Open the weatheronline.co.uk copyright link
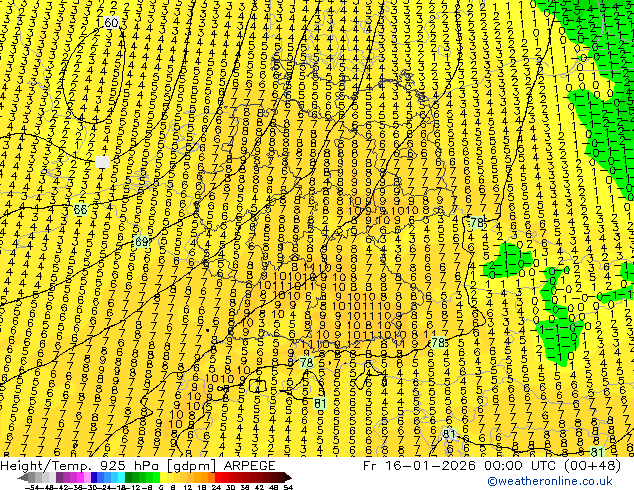This screenshot has height=490, width=634. [550, 482]
